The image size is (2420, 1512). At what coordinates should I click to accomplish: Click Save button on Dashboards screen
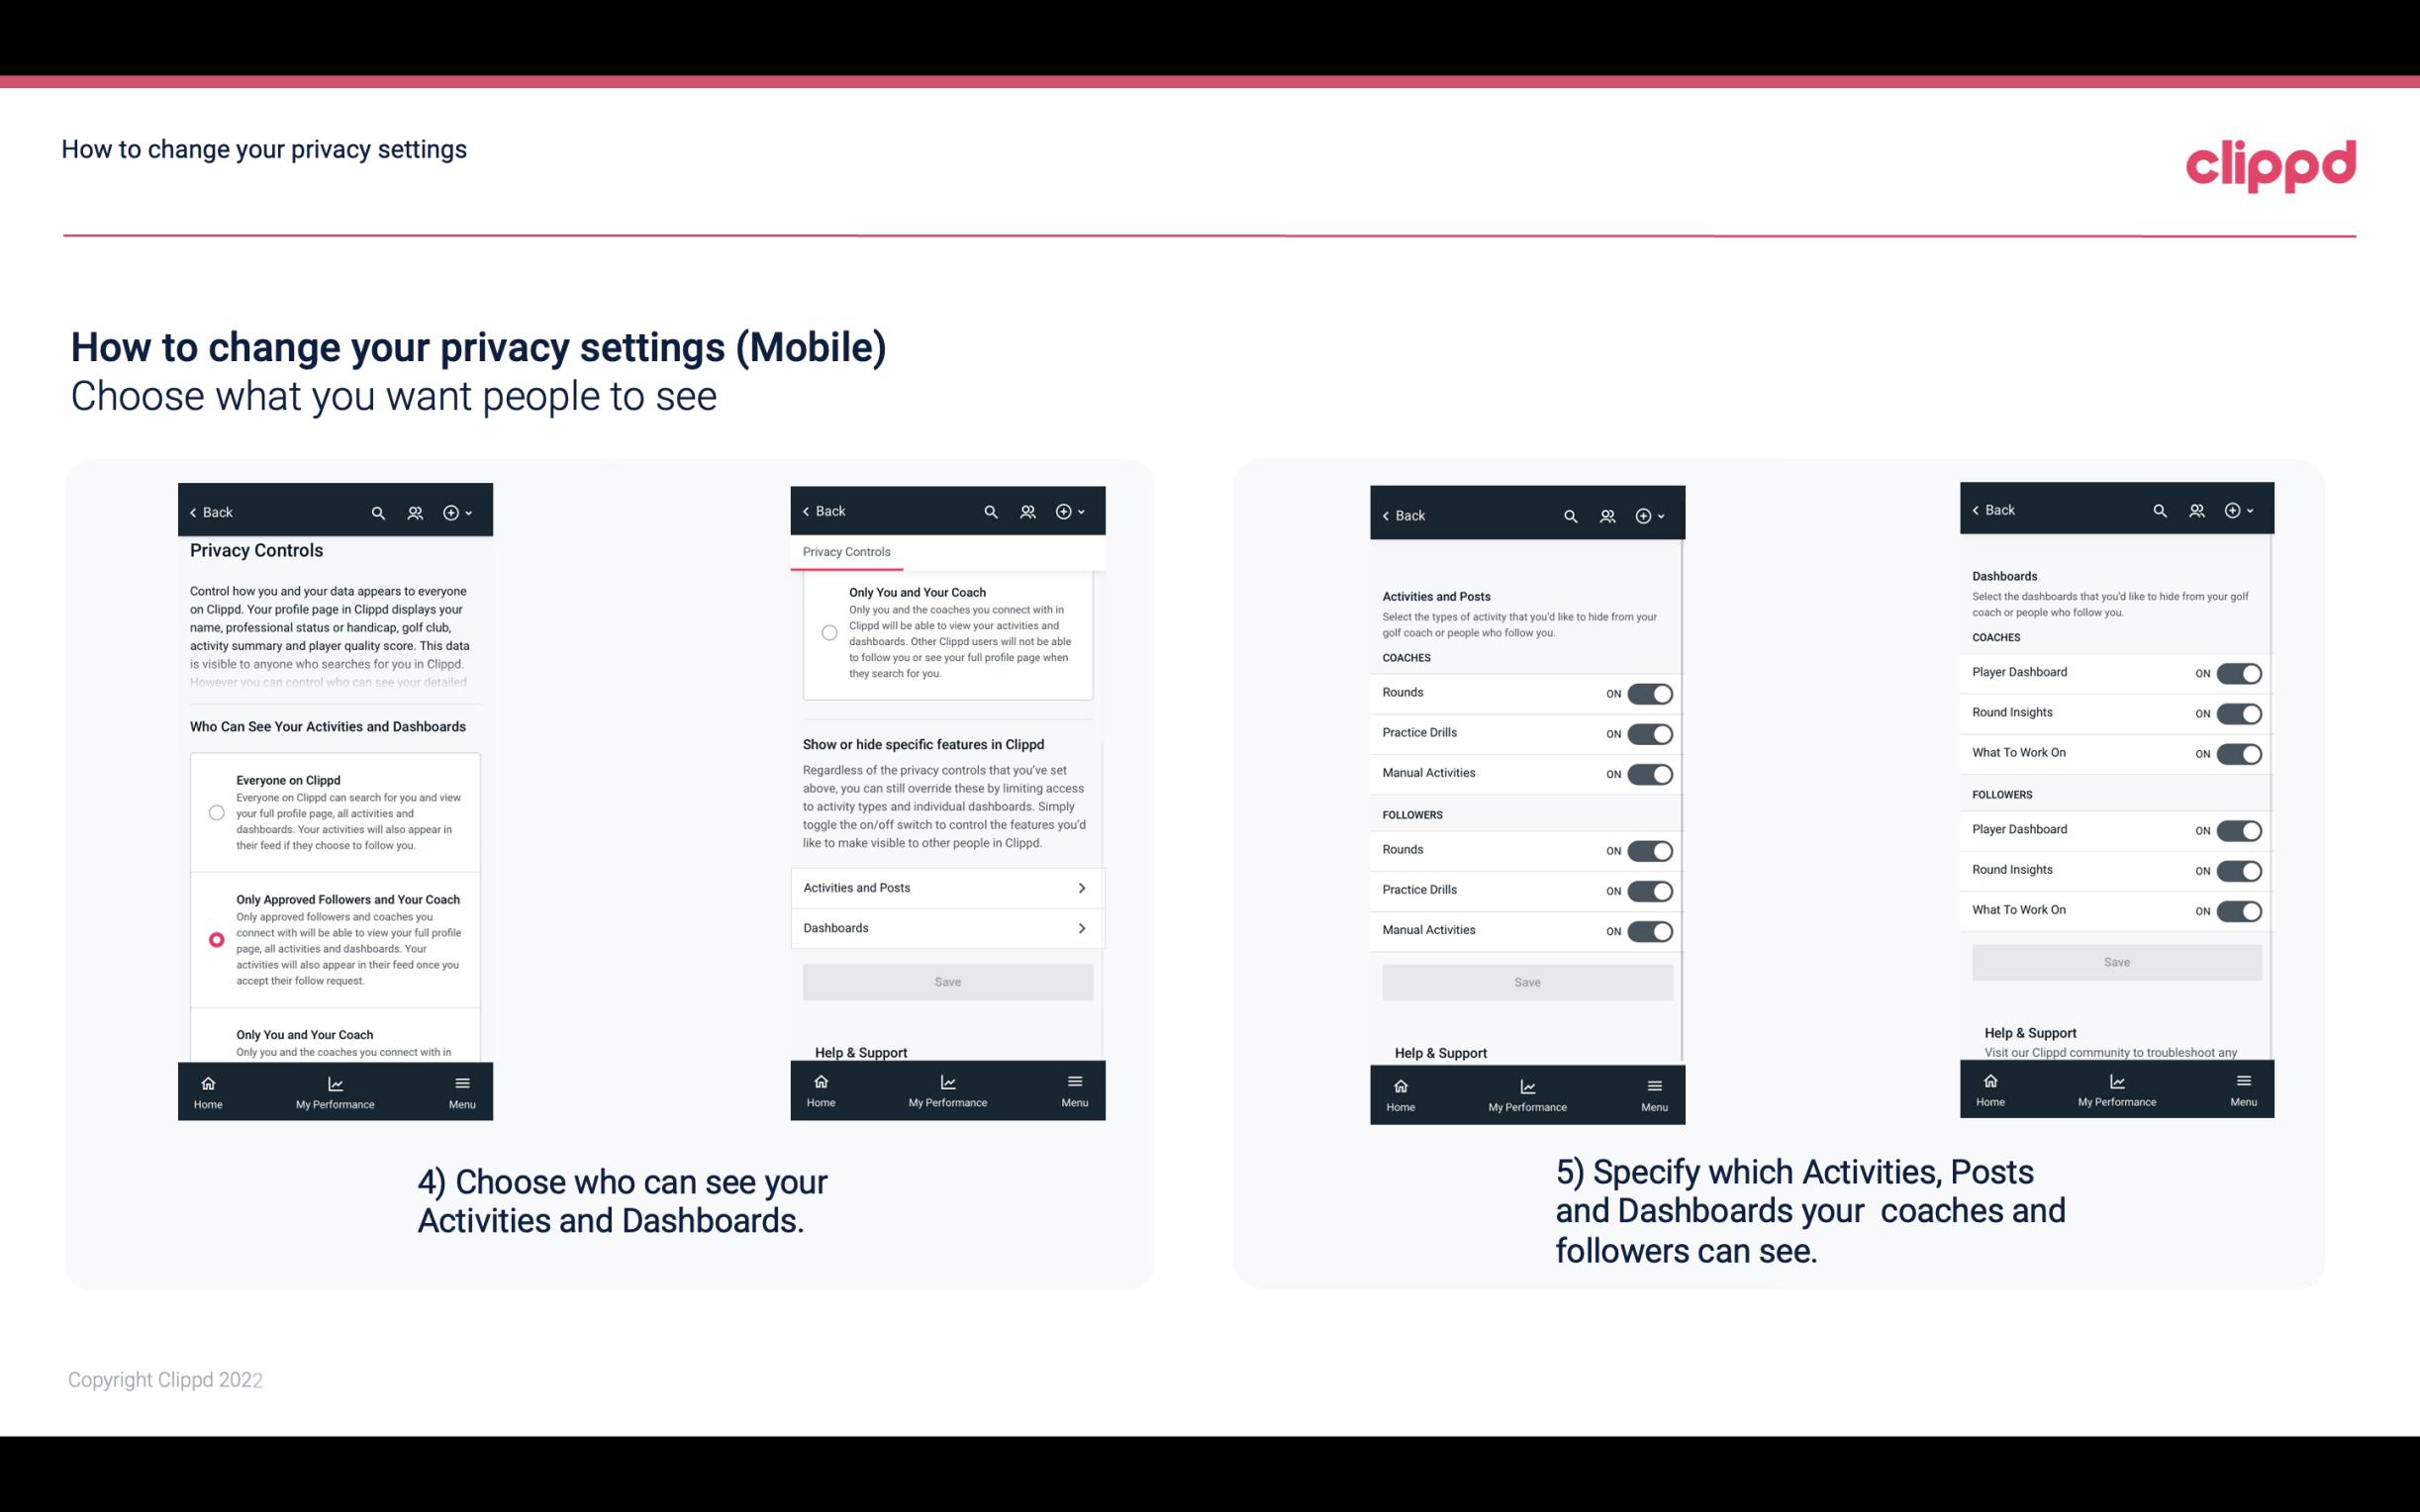pyautogui.click(x=2115, y=962)
